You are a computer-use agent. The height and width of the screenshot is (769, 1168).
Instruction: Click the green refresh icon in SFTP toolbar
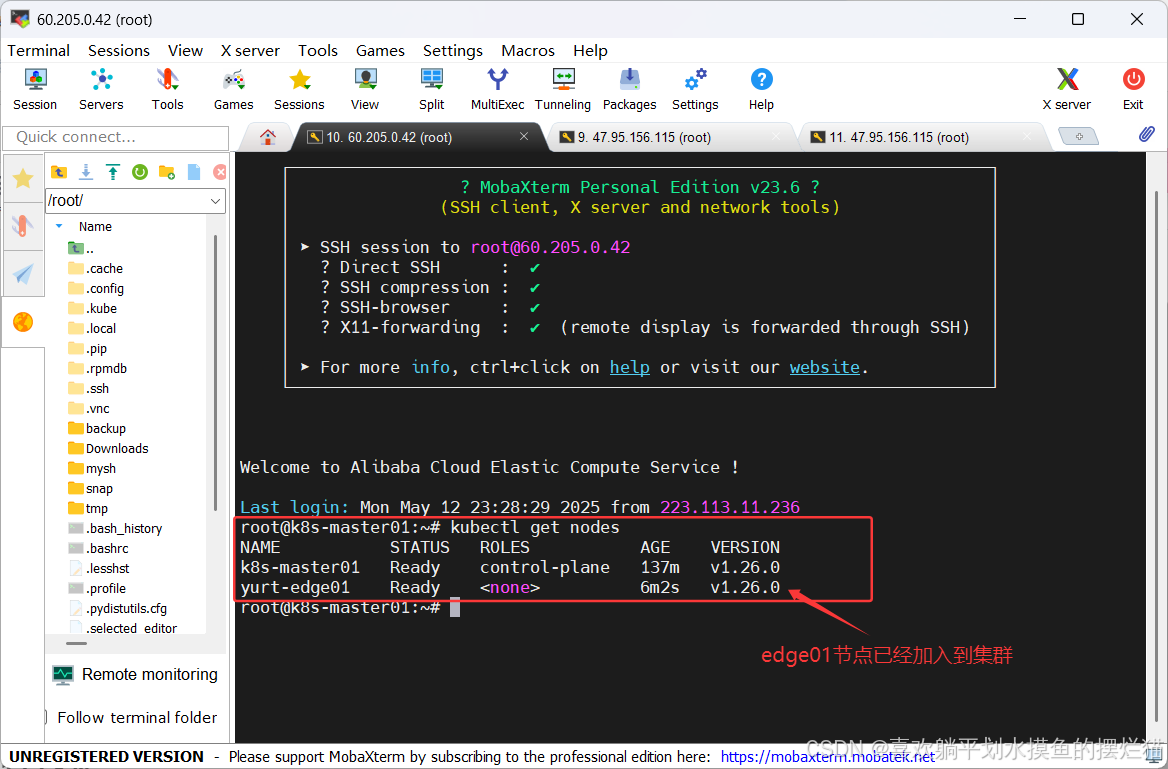pyautogui.click(x=139, y=172)
